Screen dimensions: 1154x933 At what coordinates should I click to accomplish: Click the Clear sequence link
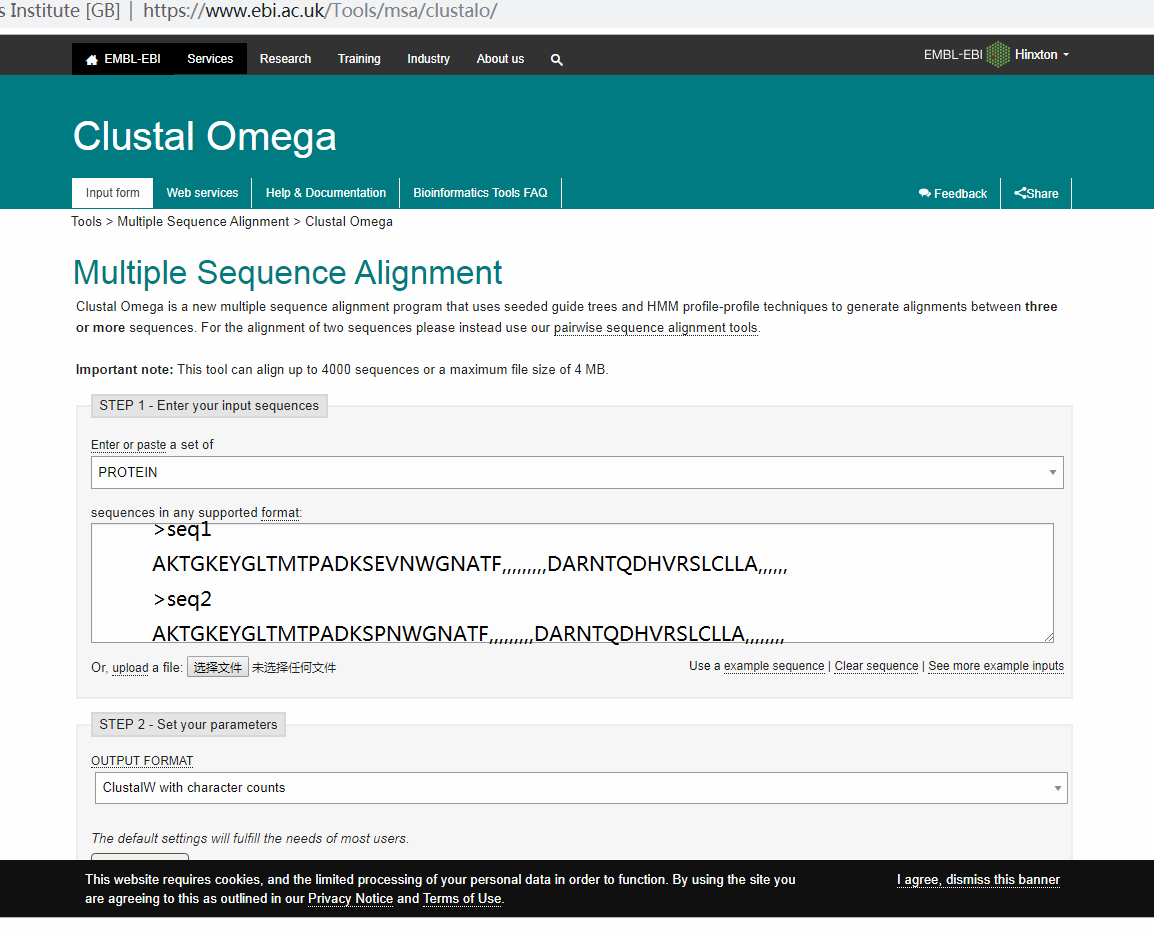coord(877,666)
